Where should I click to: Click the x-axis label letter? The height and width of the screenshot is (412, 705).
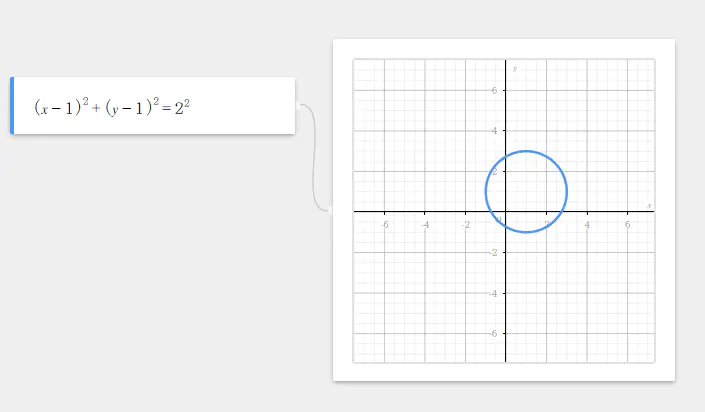tap(649, 205)
